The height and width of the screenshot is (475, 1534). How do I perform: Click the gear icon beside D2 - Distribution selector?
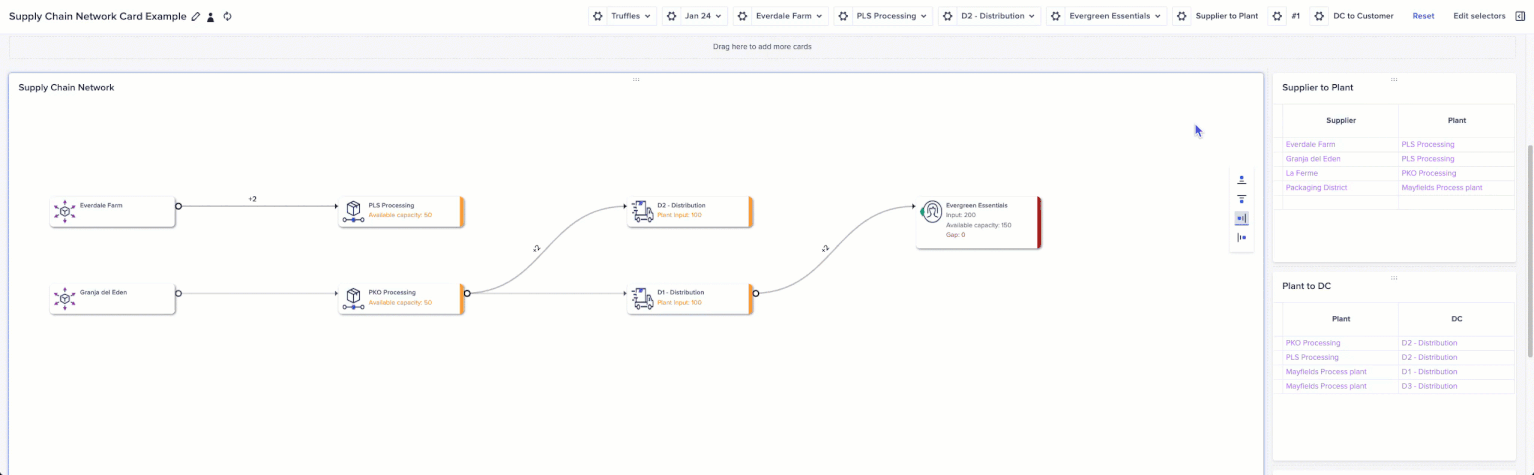948,16
